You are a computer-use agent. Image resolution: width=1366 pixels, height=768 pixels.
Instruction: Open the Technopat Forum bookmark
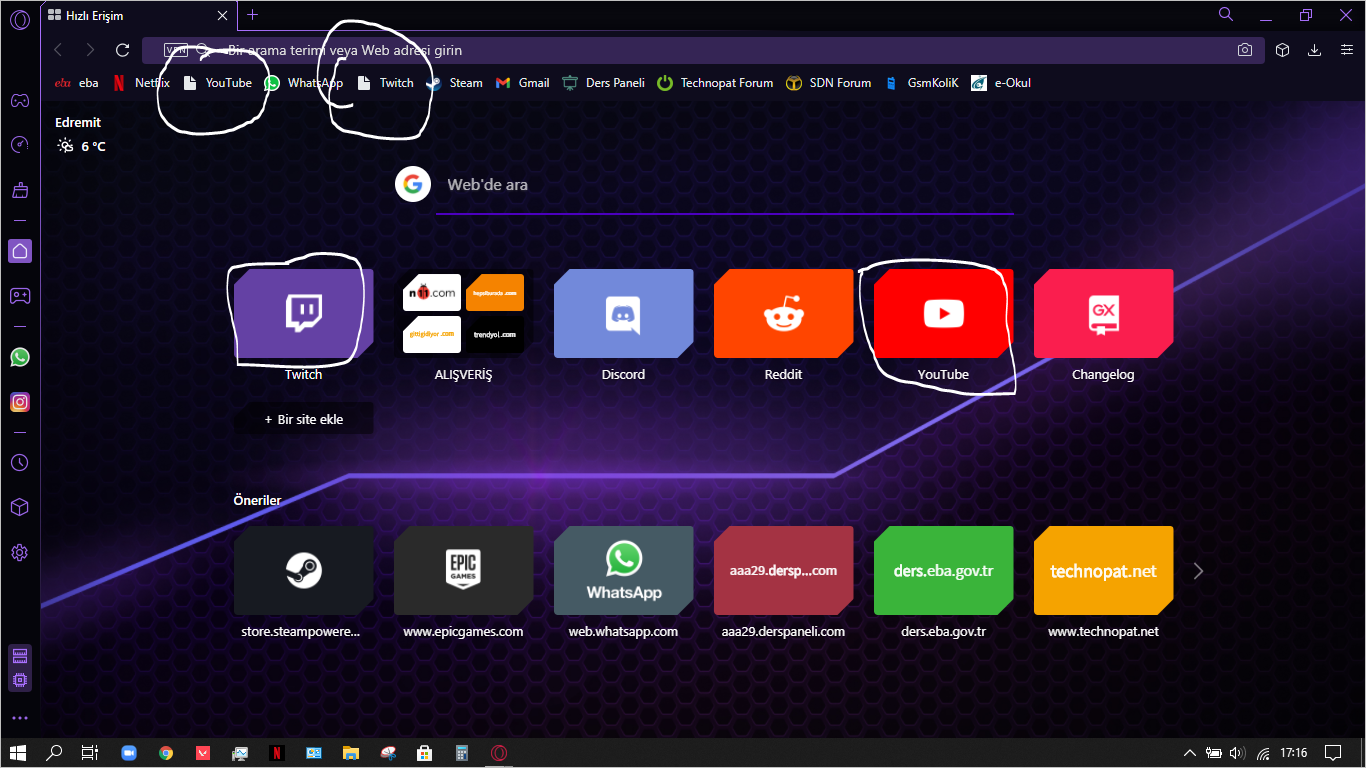point(715,83)
